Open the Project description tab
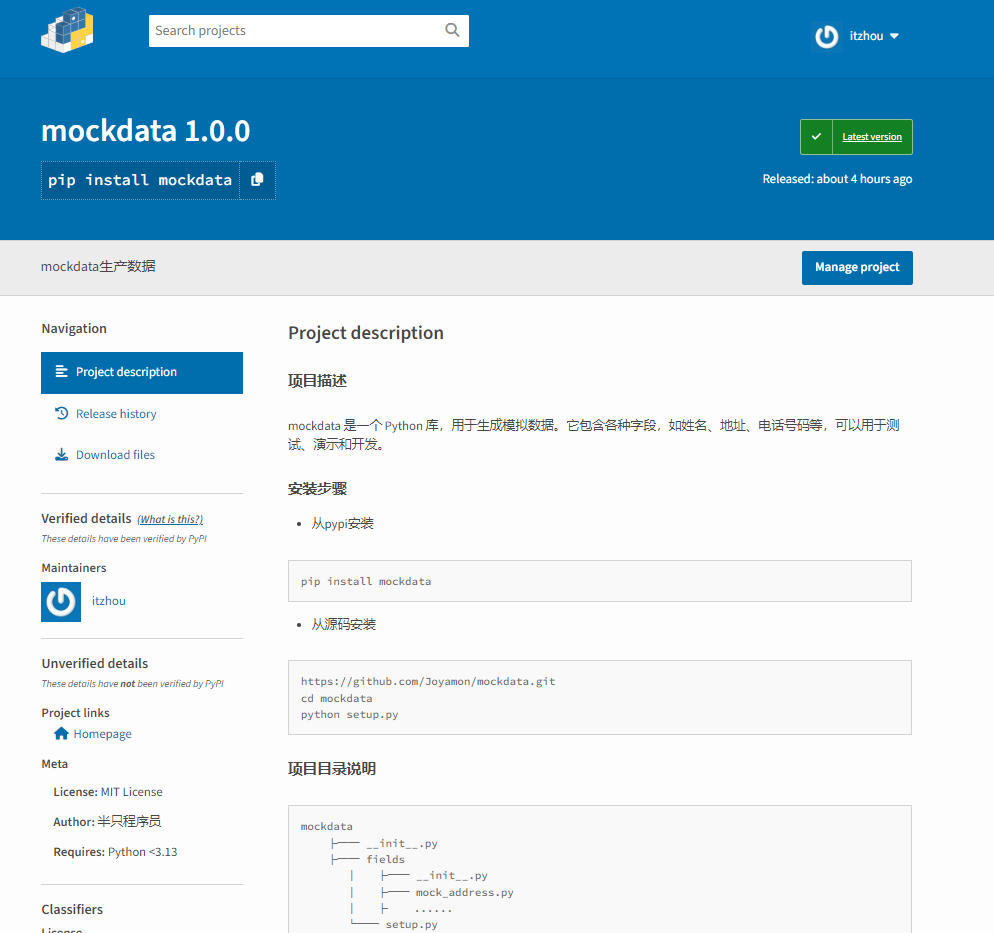 [x=142, y=373]
